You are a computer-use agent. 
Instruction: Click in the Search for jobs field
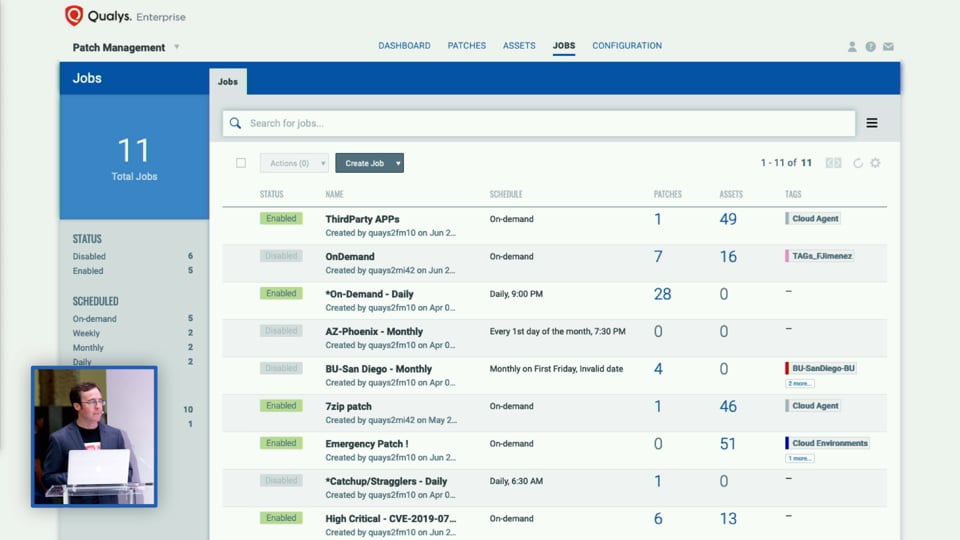click(x=539, y=123)
